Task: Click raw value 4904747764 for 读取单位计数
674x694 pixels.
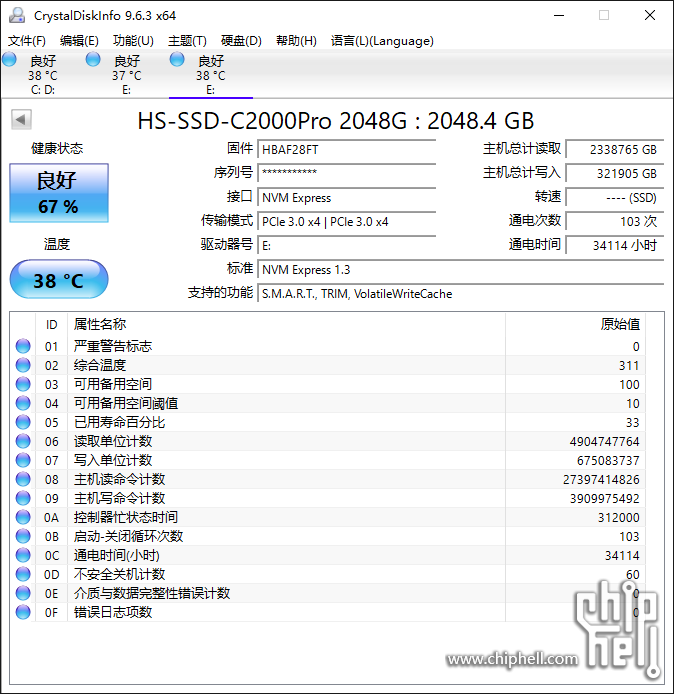Action: [x=604, y=441]
